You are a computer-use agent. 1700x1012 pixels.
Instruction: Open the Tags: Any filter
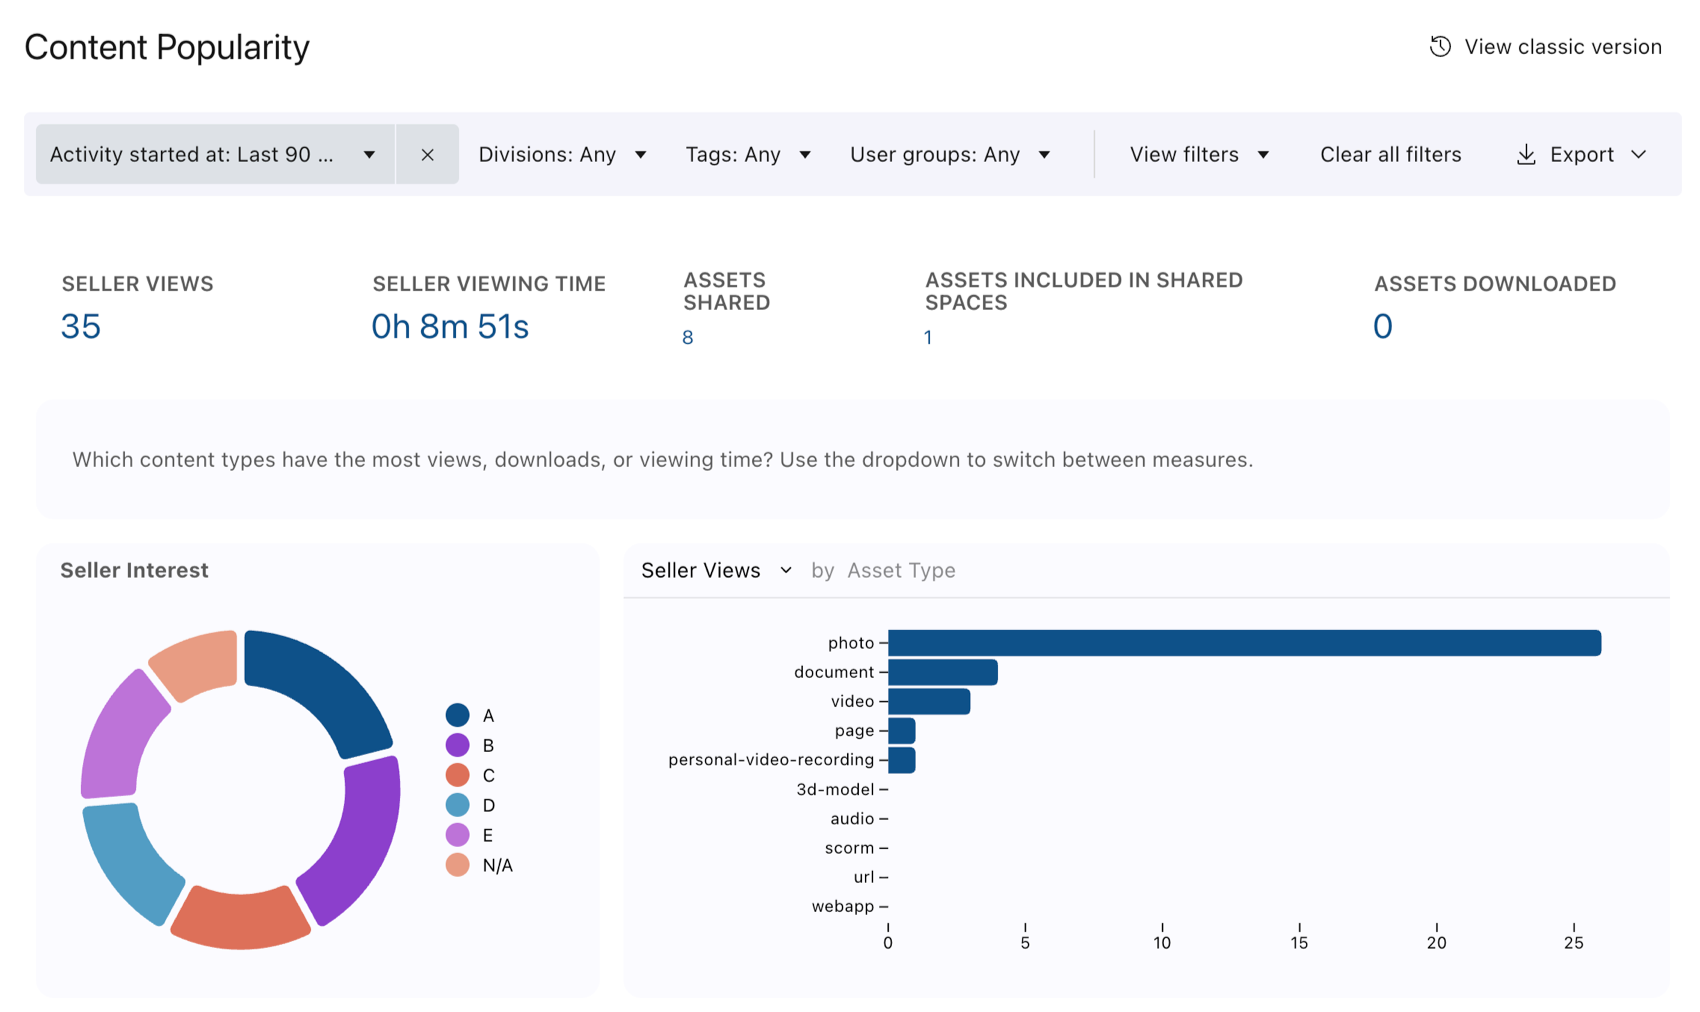click(x=747, y=154)
